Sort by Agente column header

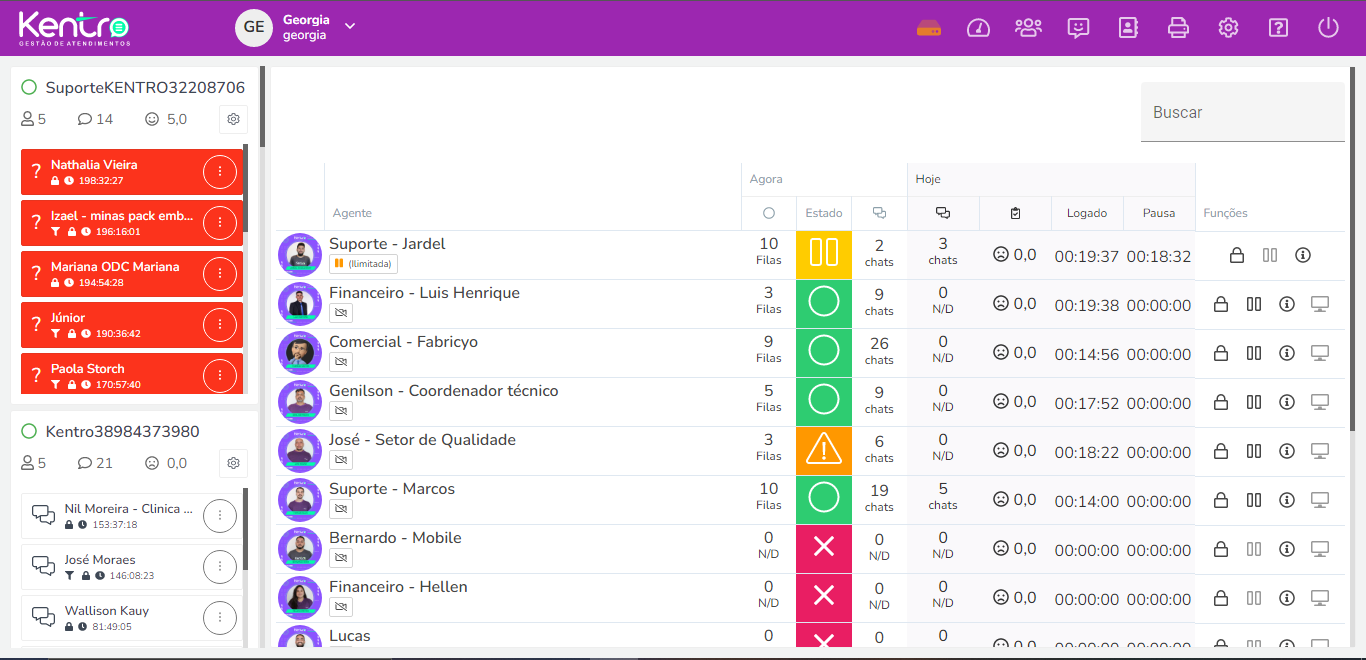point(352,213)
